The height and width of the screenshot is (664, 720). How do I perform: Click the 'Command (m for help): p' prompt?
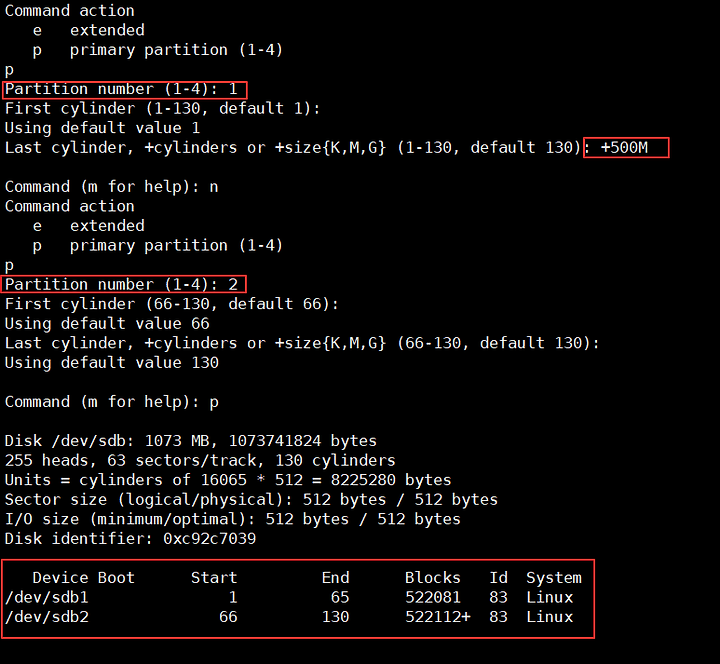pos(112,402)
